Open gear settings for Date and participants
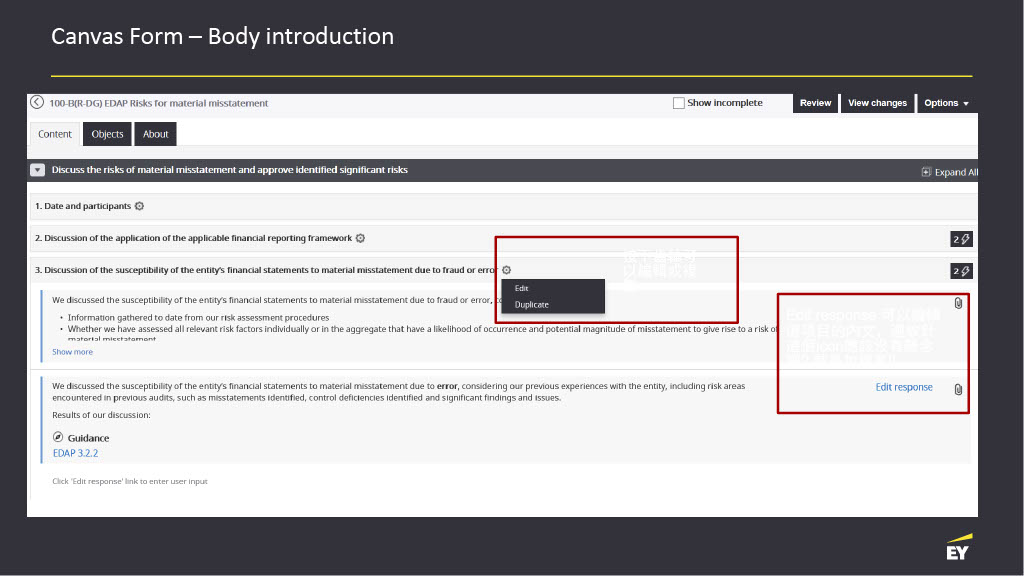The image size is (1024, 576). click(139, 206)
